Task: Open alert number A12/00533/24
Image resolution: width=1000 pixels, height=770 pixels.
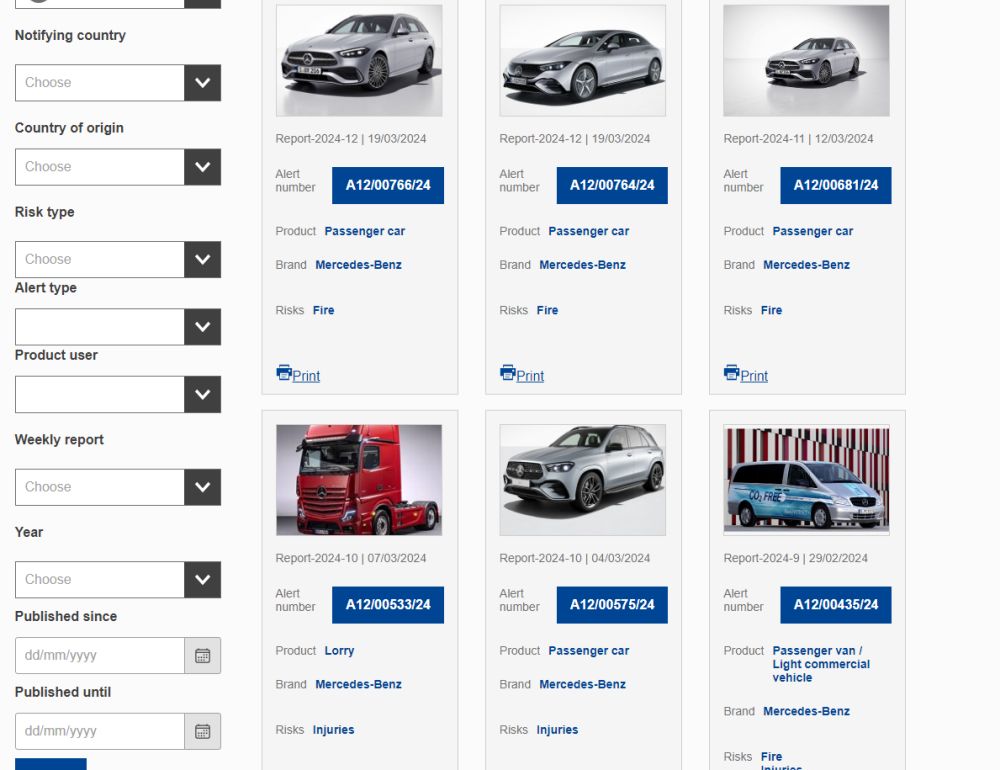Action: tap(388, 605)
